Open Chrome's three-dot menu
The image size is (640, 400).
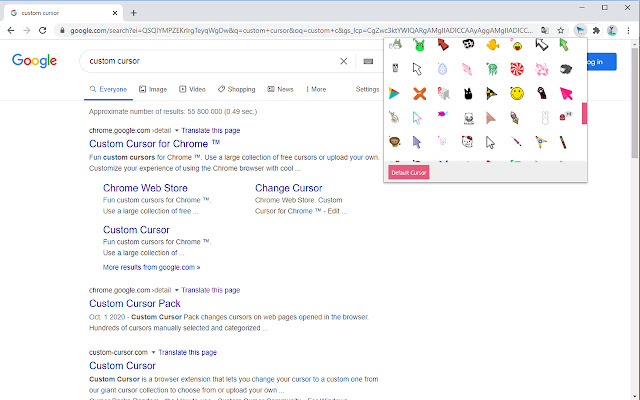point(628,30)
